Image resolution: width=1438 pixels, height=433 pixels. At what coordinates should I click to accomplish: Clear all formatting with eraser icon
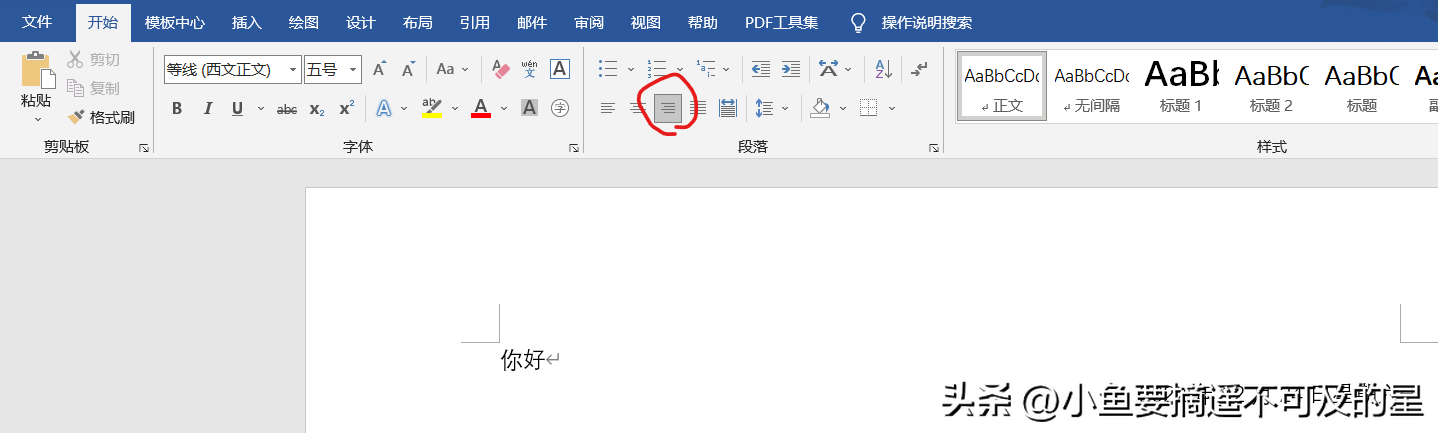click(x=501, y=69)
